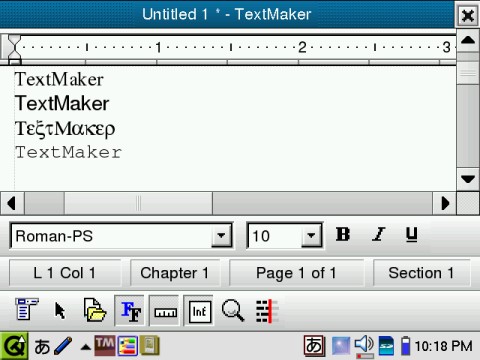This screenshot has height=360, width=480.
Task: Click the first TextMaker line in serif font
Action: click(x=59, y=80)
